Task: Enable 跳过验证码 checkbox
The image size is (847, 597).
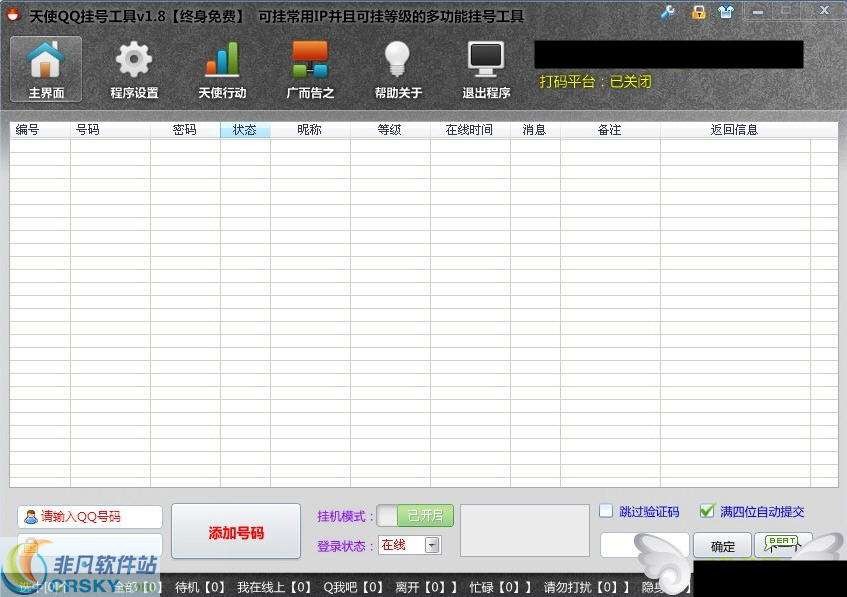Action: point(606,511)
